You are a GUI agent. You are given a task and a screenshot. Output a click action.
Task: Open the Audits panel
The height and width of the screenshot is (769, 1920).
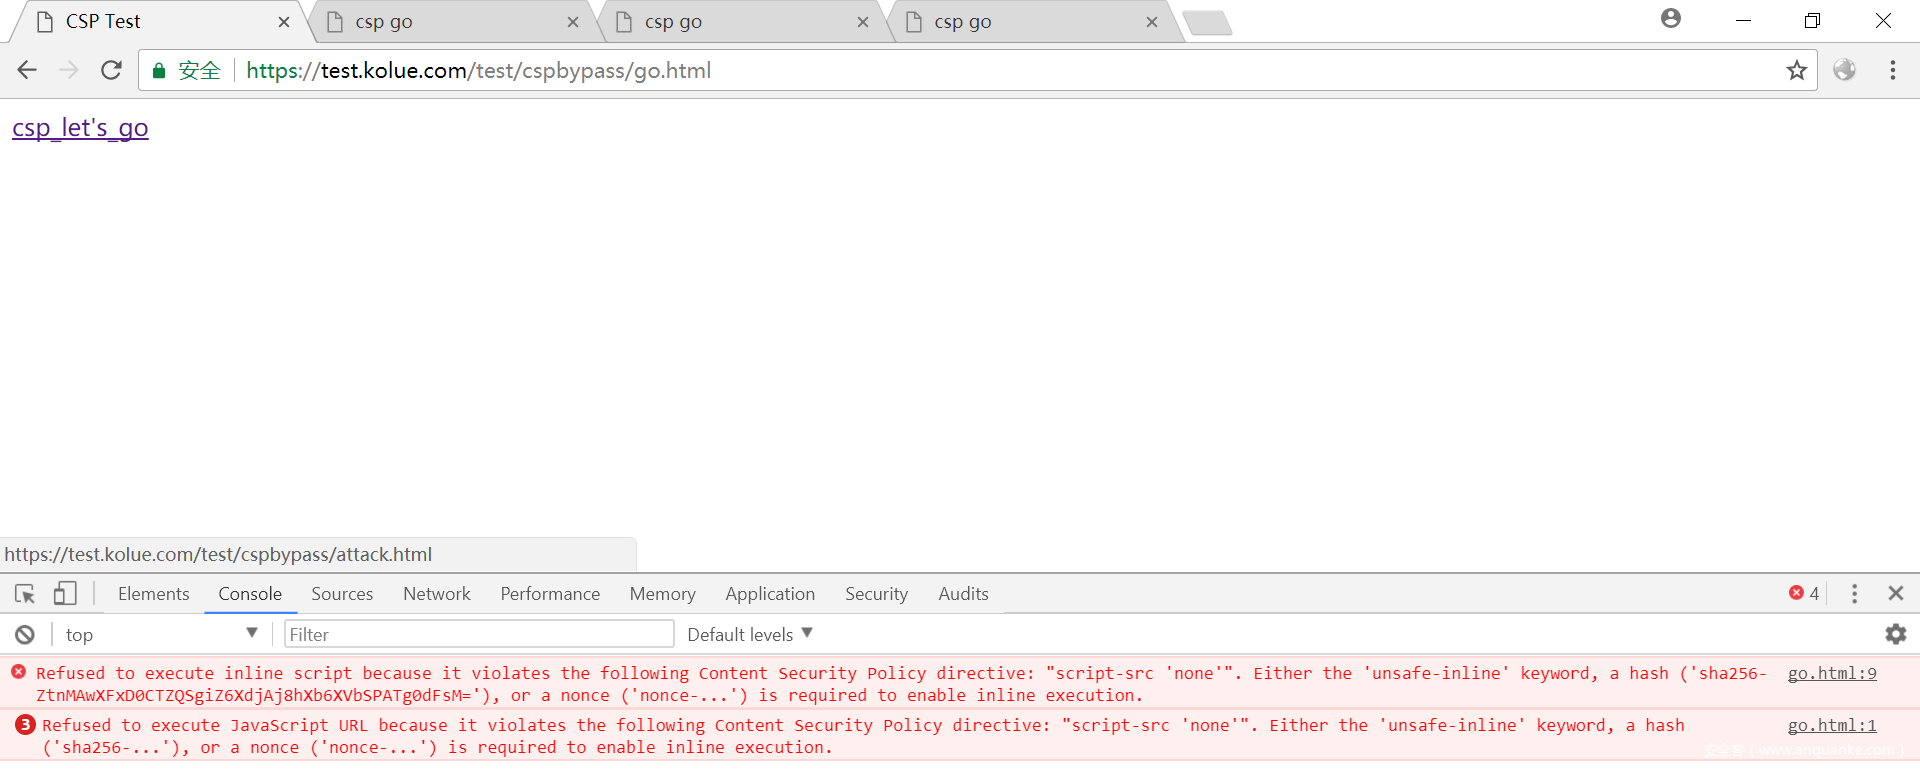pyautogui.click(x=963, y=594)
